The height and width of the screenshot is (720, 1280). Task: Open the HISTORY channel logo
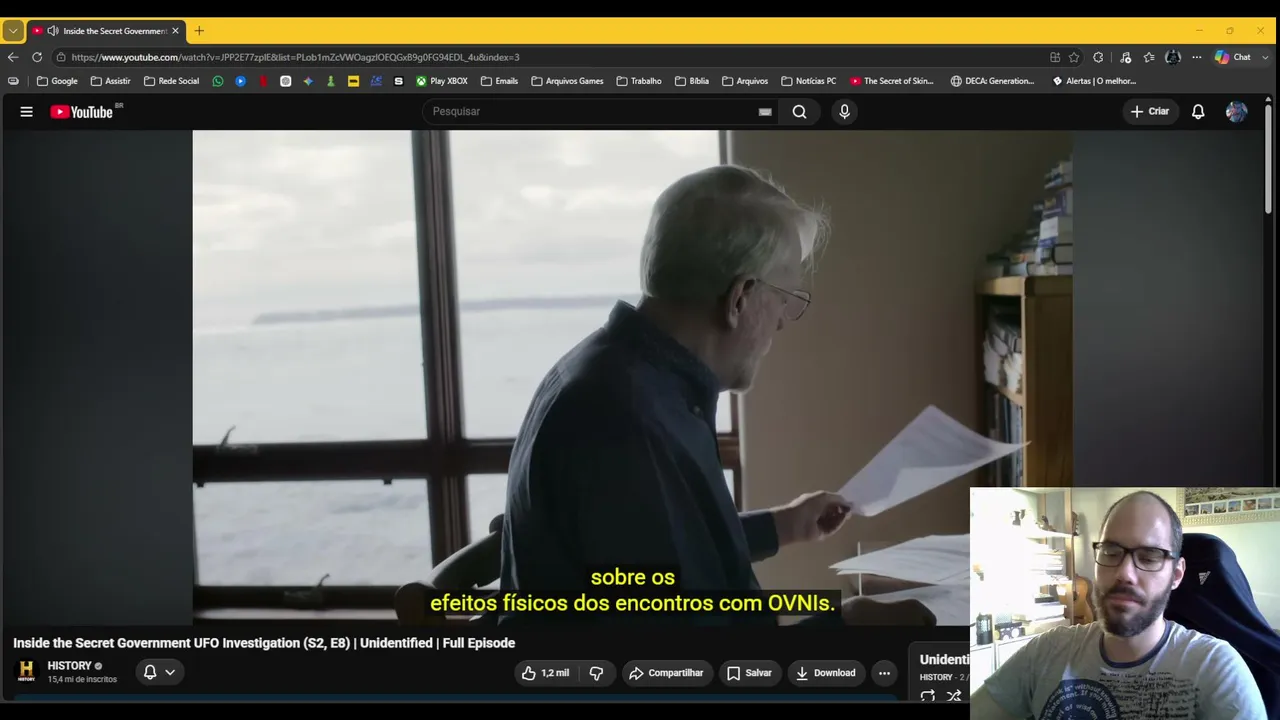pos(26,671)
